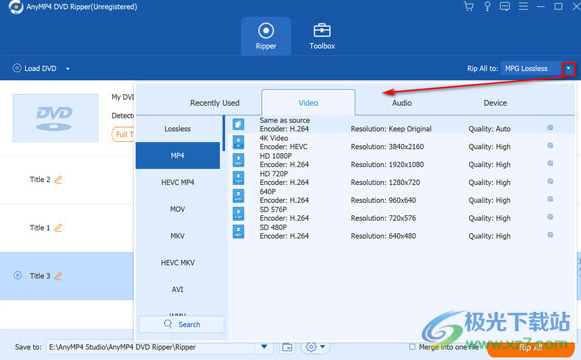This screenshot has height=360, width=581.
Task: Open the shopping cart purchase icon
Action: coord(469,7)
